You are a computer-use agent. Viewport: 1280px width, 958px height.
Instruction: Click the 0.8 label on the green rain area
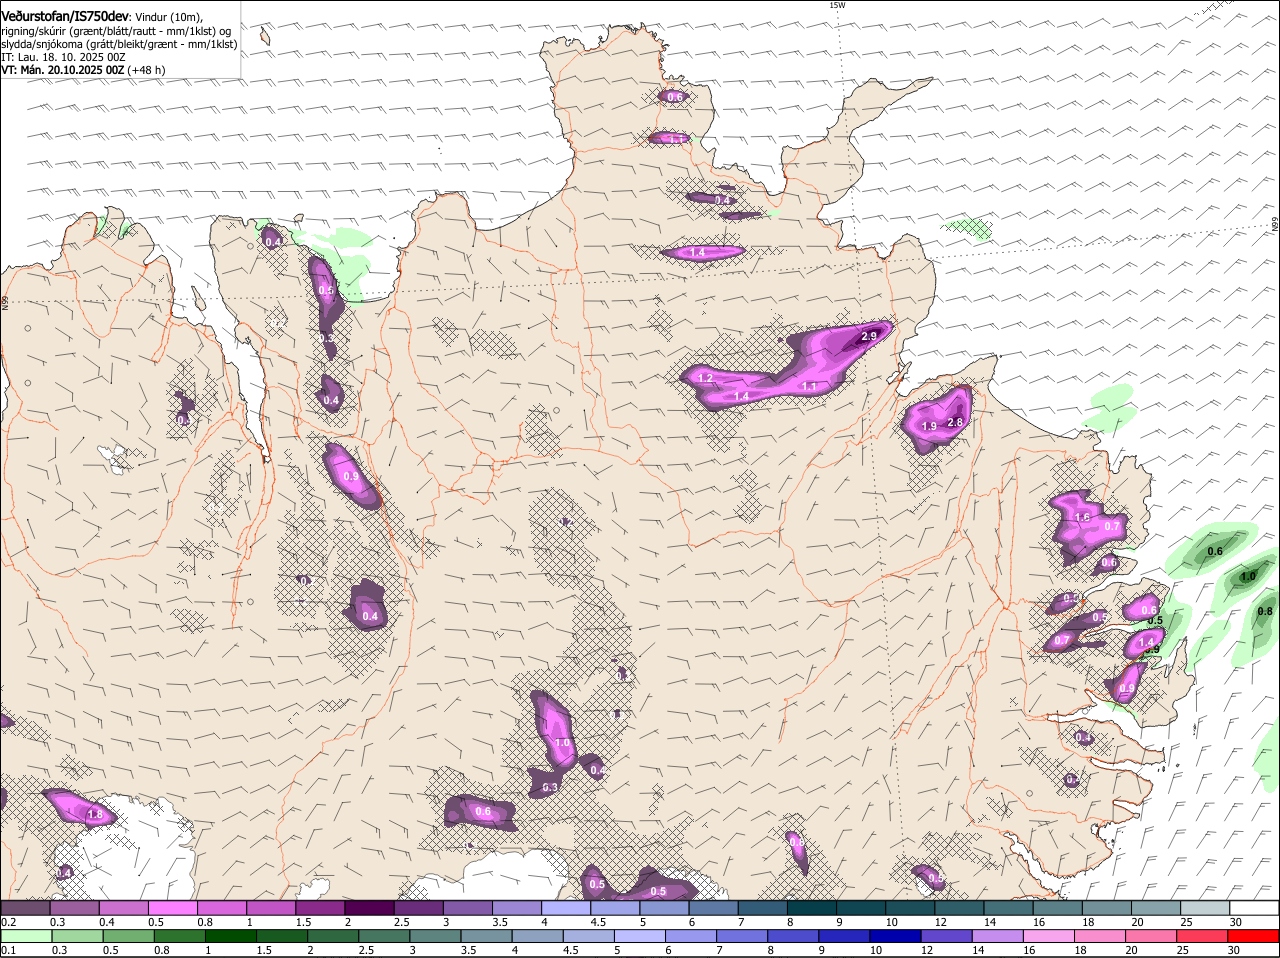tap(1265, 611)
